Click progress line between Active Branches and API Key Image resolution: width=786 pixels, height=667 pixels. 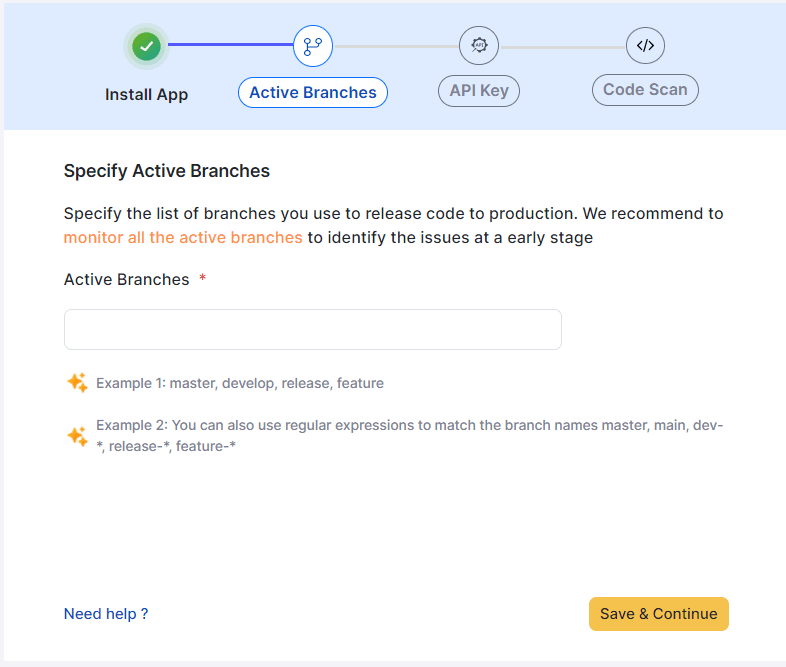pos(395,45)
